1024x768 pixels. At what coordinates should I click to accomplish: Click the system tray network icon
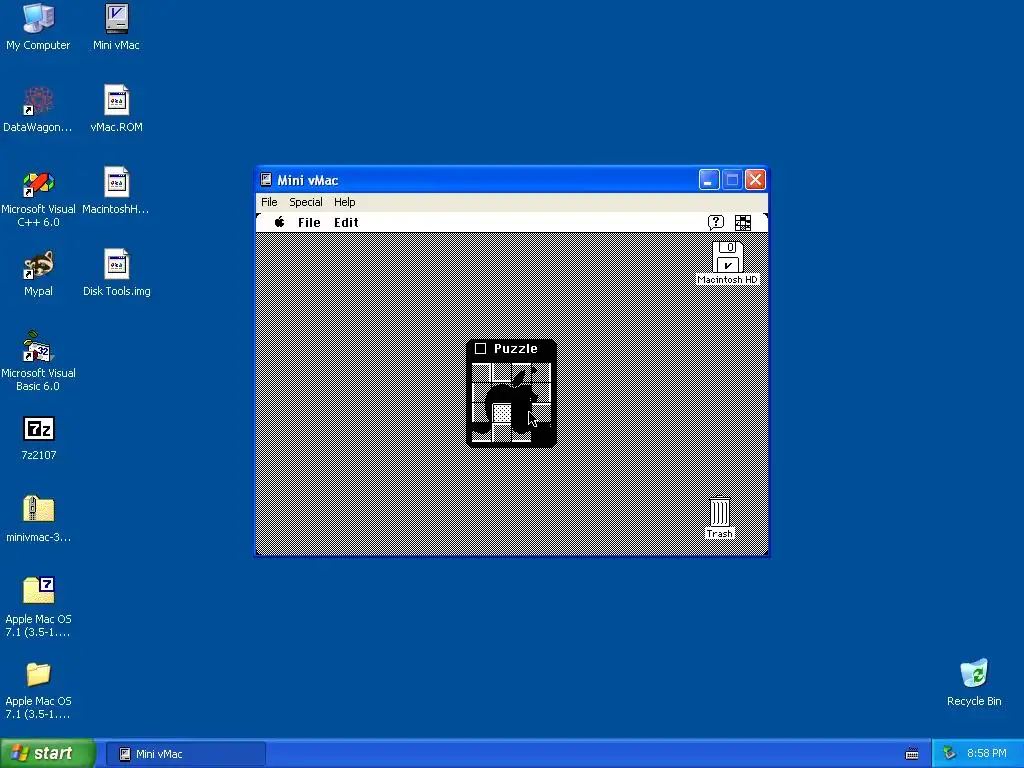[949, 753]
